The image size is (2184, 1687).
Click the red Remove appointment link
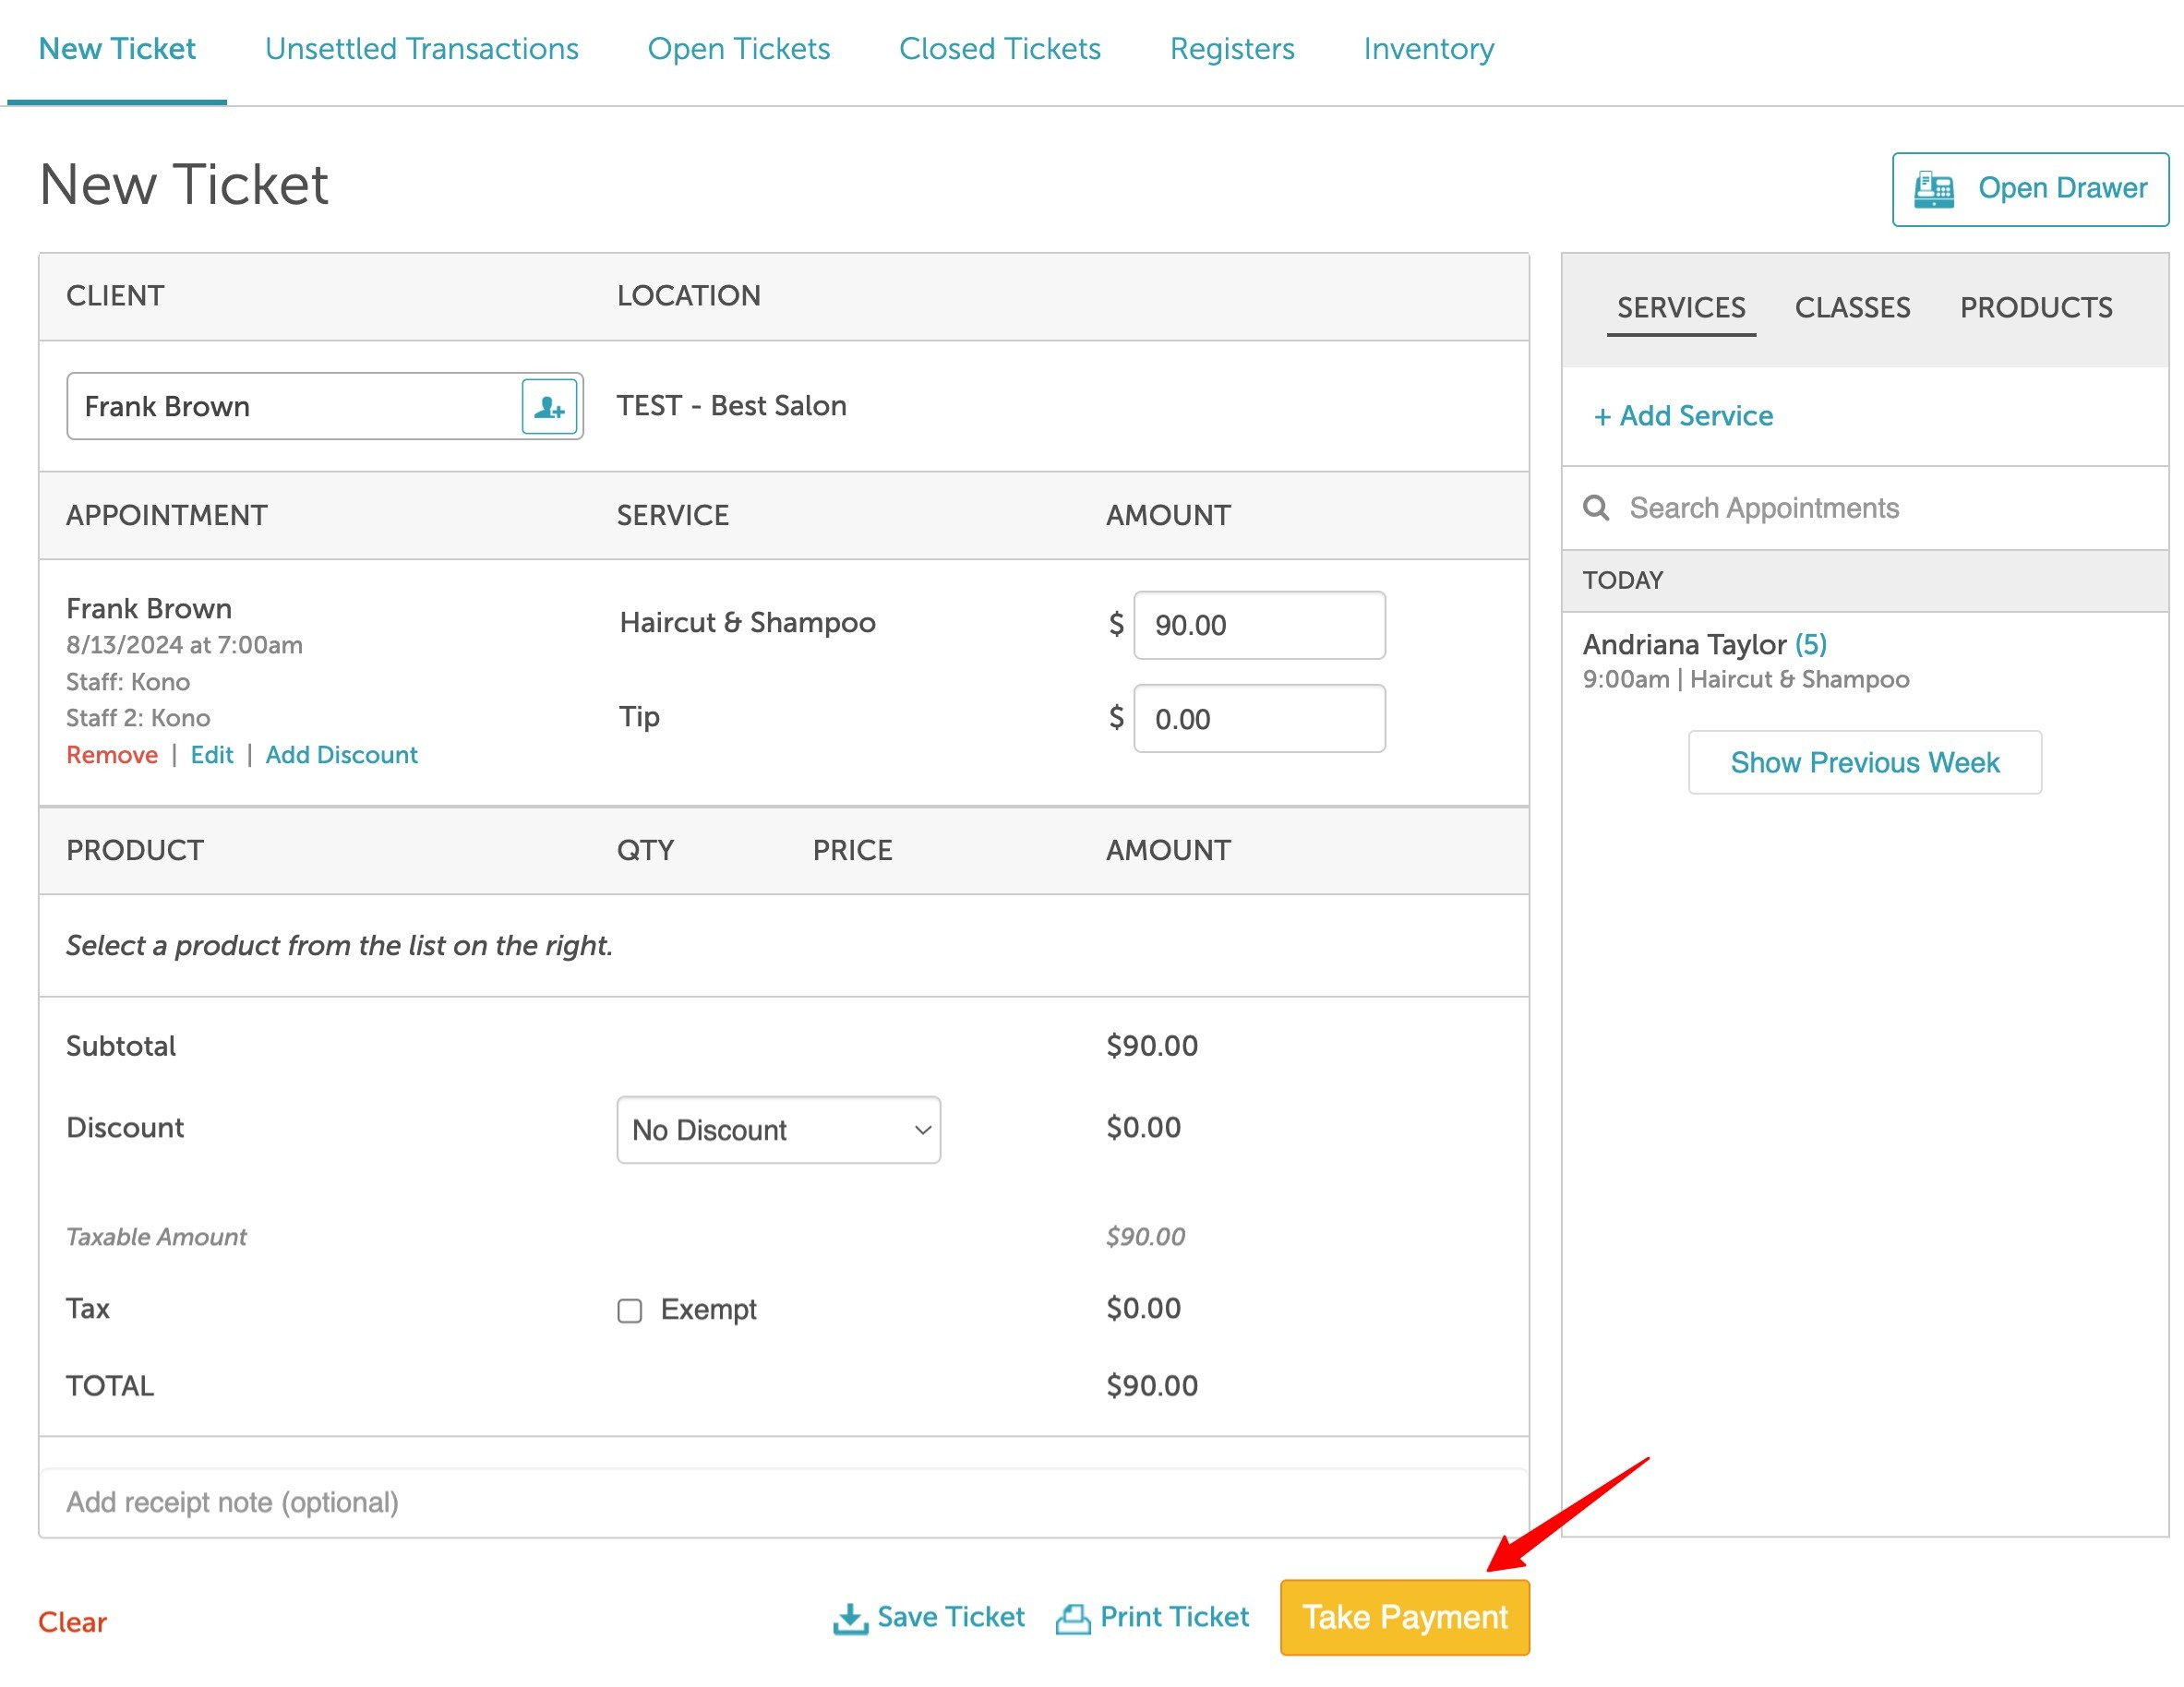111,755
